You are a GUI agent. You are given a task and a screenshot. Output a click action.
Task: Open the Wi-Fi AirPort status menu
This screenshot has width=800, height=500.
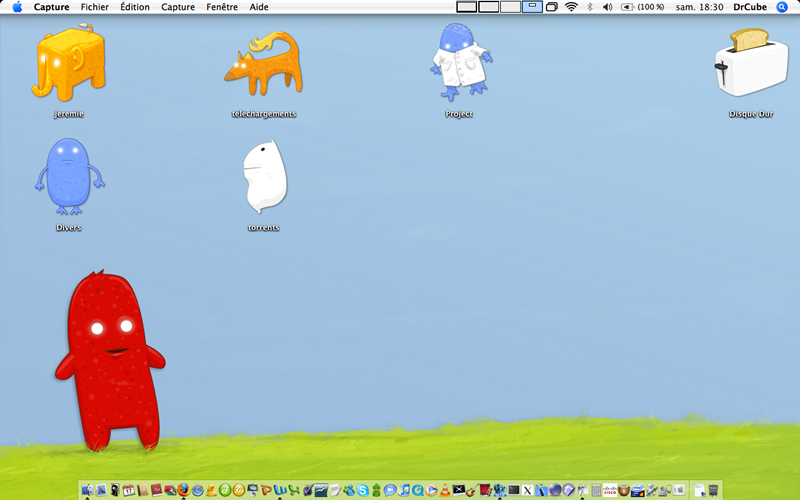[571, 7]
